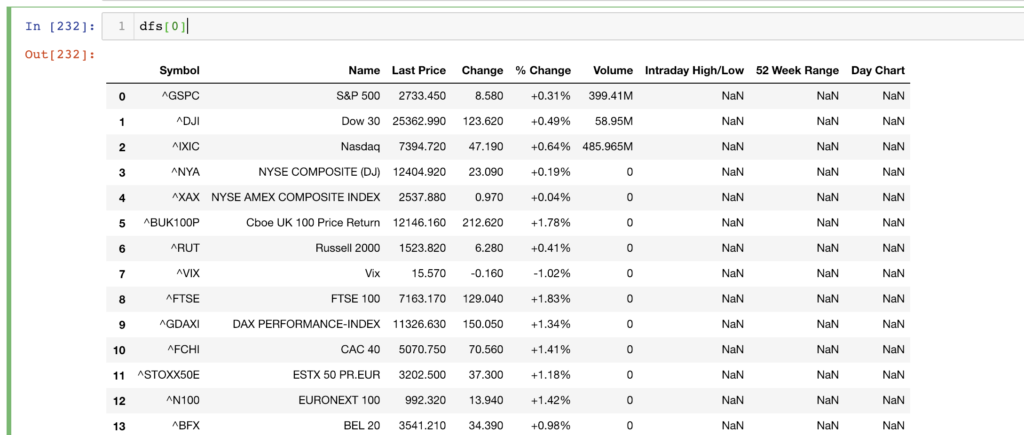Select the ^GSPC symbol cell

[x=181, y=96]
